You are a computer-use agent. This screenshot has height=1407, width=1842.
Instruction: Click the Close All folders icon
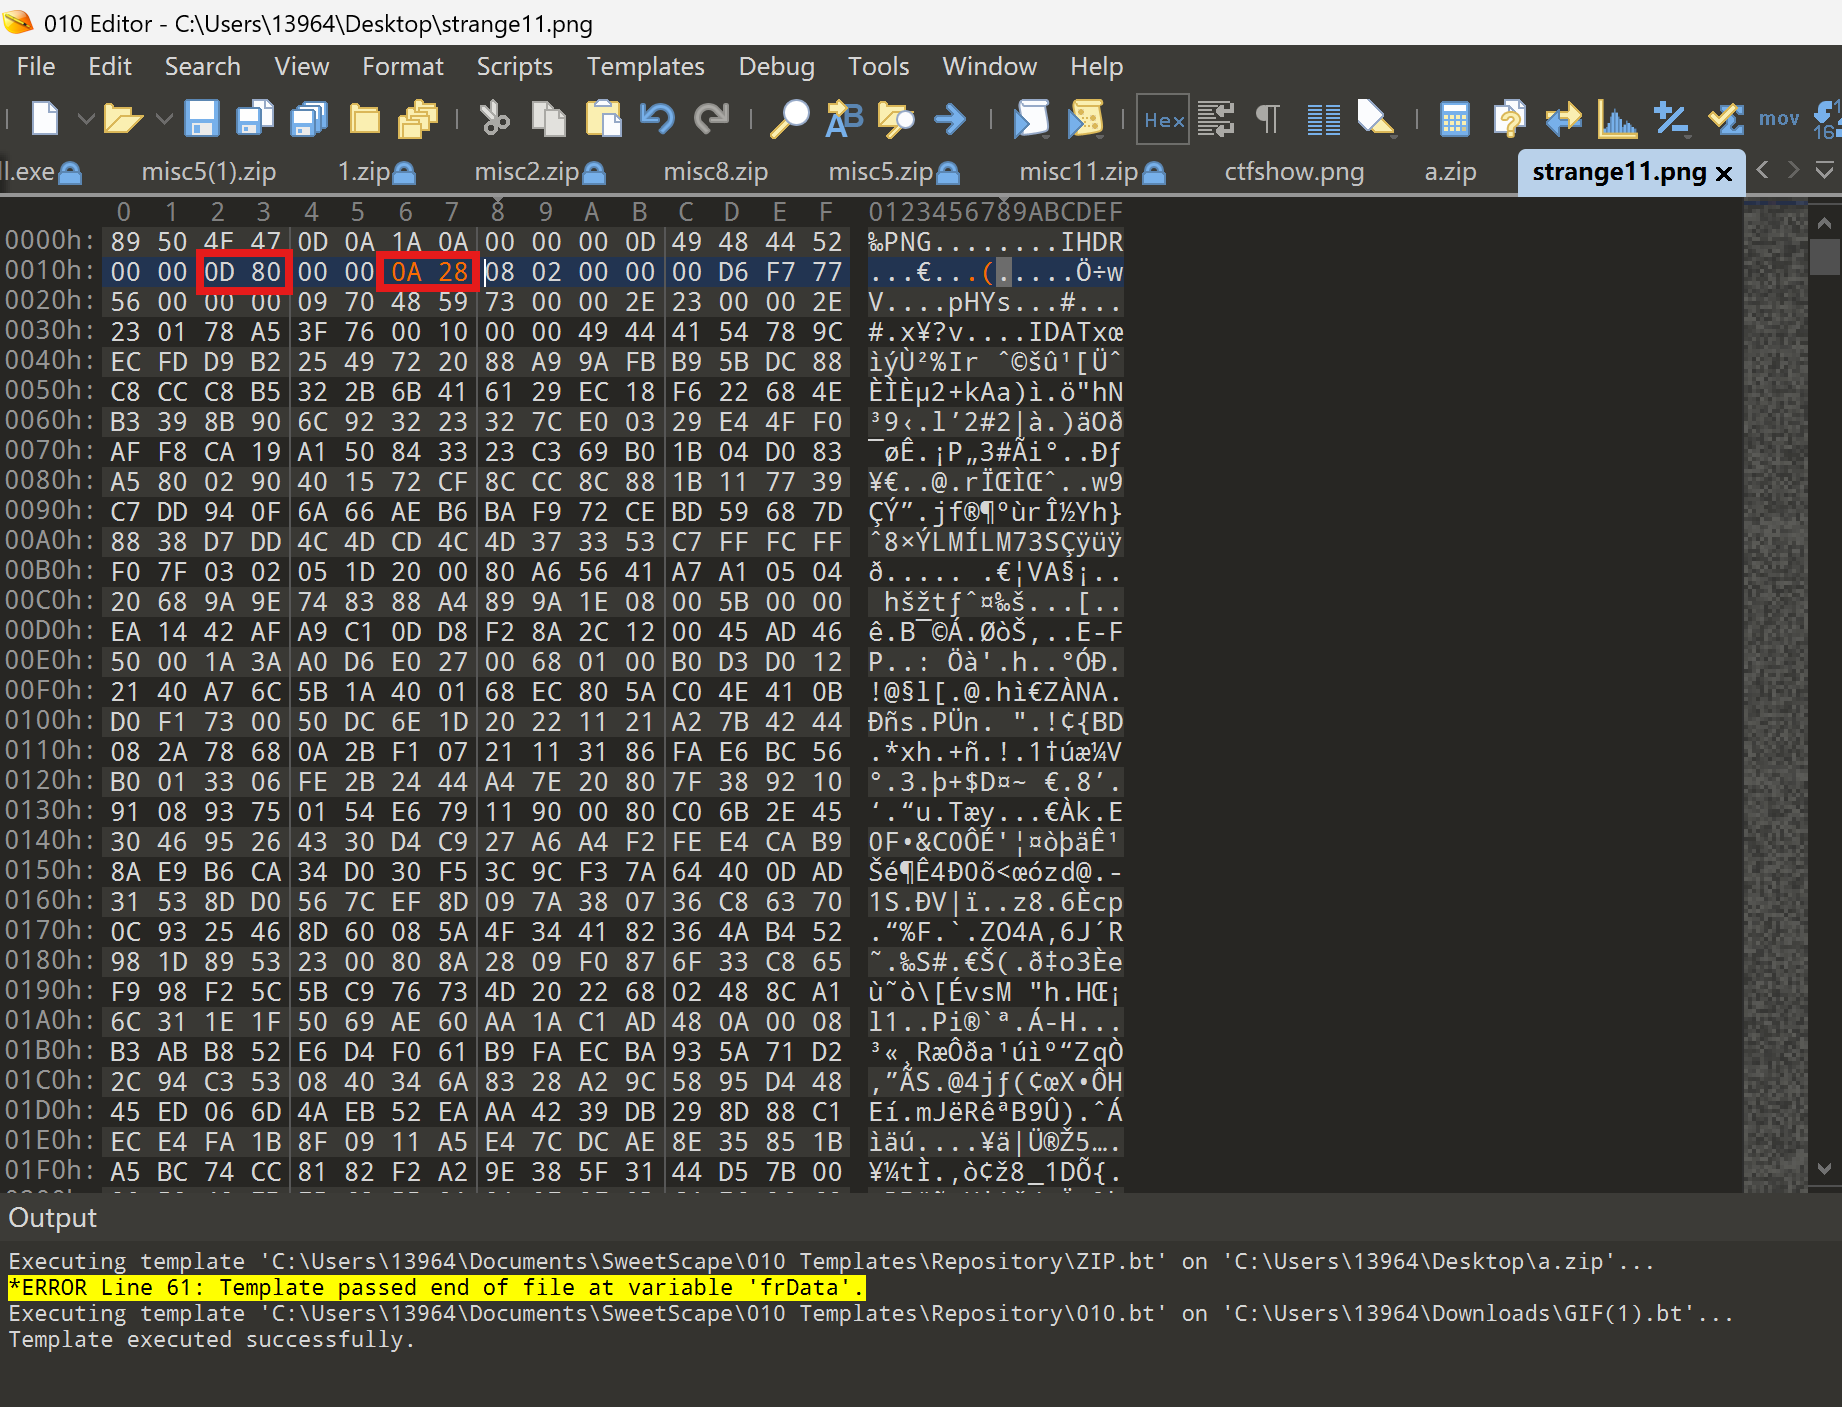pos(417,119)
